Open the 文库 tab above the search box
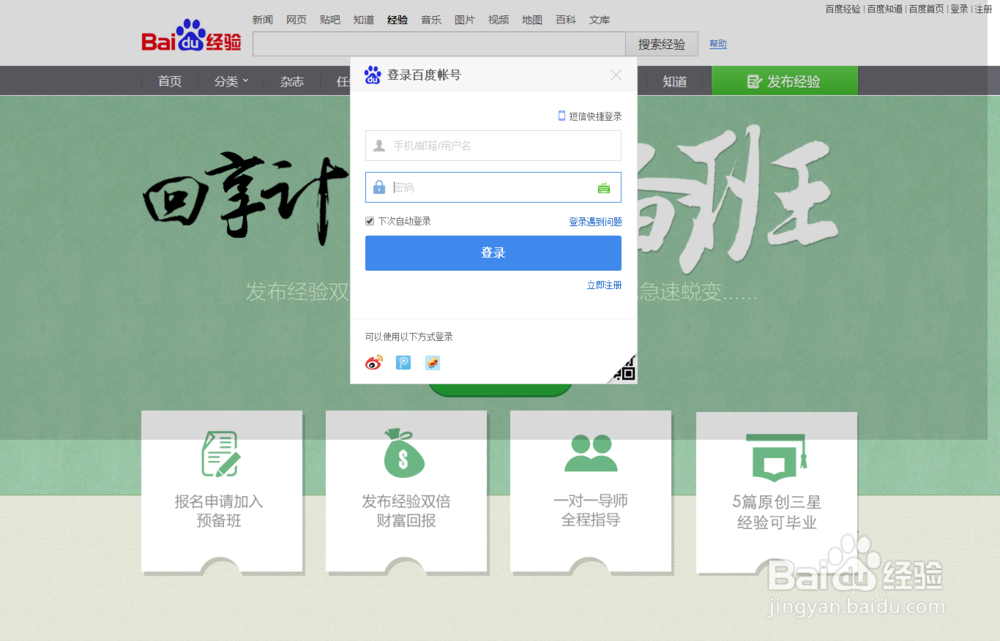1000x641 pixels. 599,20
